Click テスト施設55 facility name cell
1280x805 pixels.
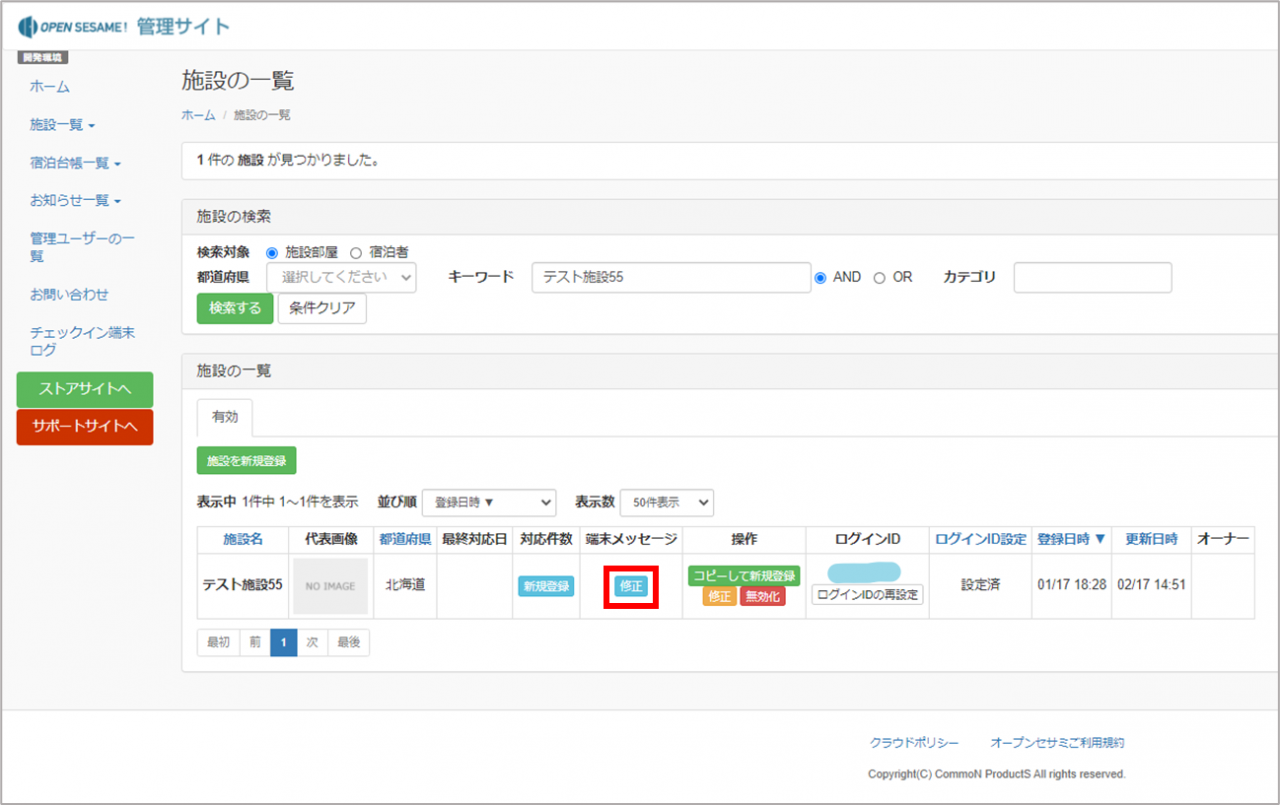pos(242,584)
